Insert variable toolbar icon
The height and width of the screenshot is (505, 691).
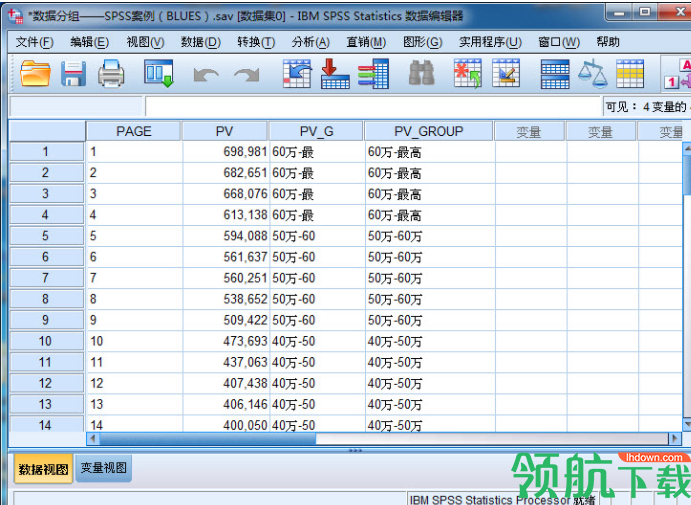[x=506, y=74]
